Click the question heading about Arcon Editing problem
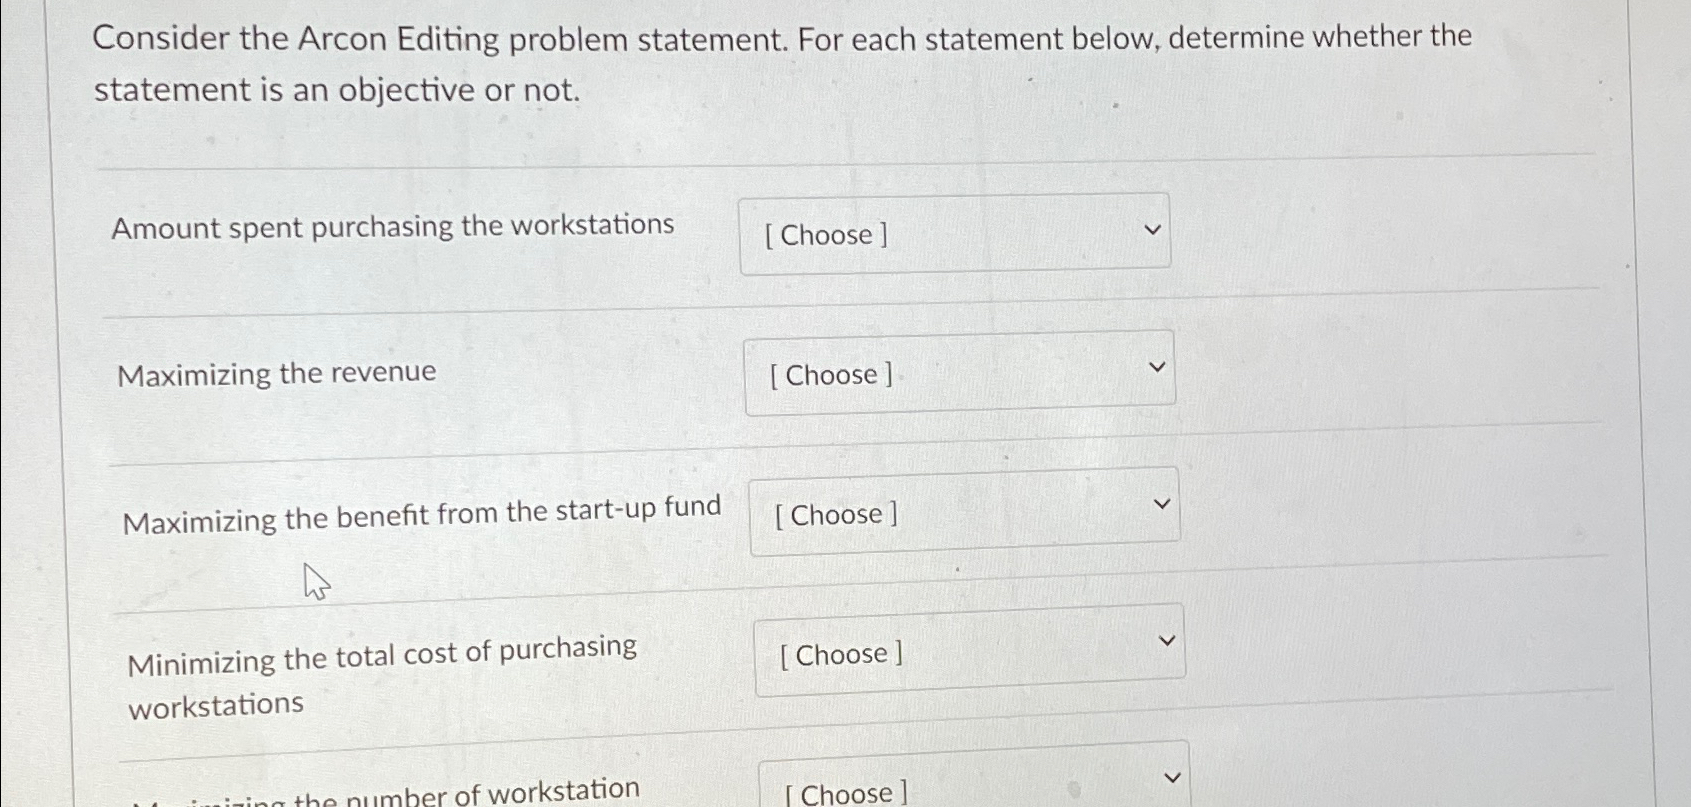Viewport: 1691px width, 807px height. click(x=782, y=62)
